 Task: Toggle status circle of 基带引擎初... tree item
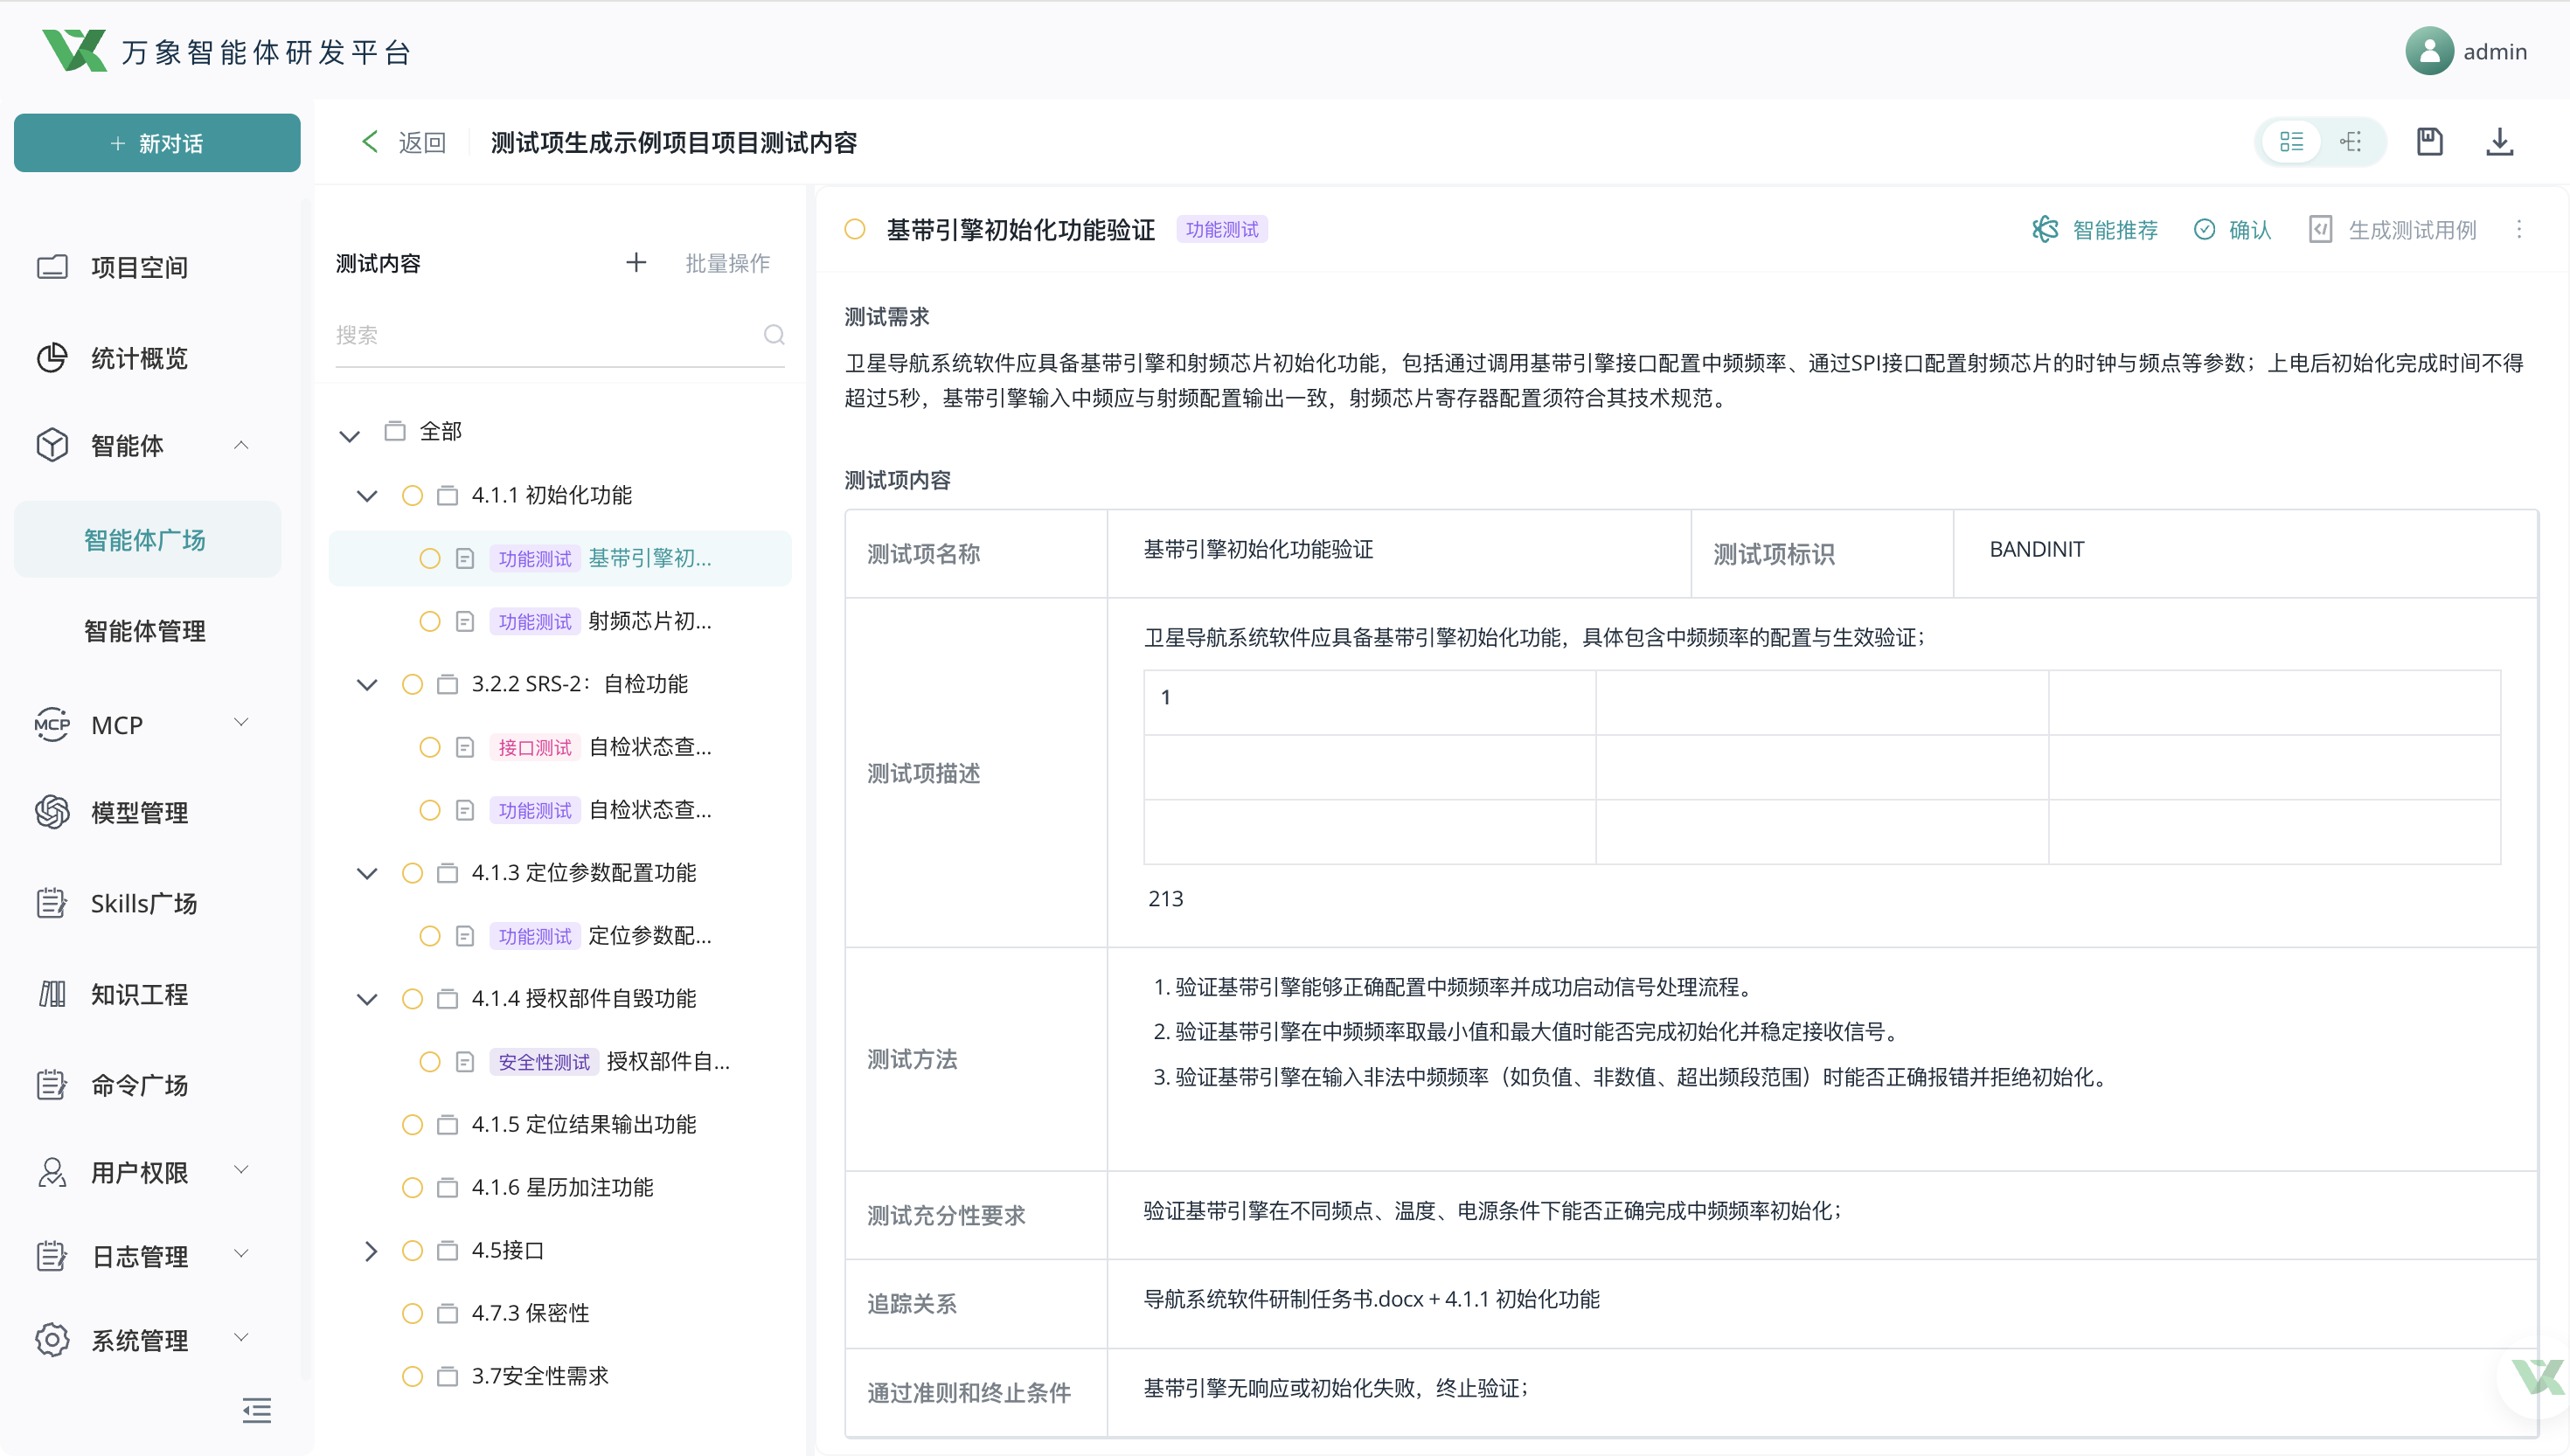pyautogui.click(x=430, y=558)
